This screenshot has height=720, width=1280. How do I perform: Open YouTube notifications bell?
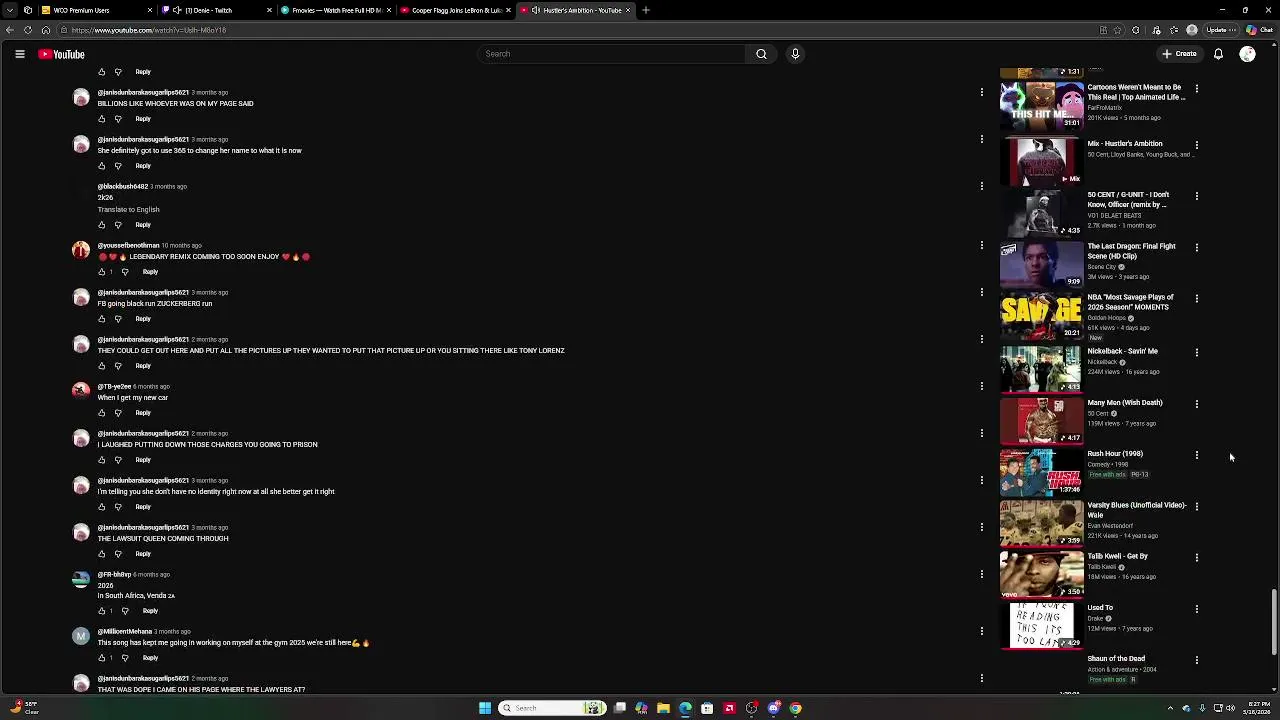(1218, 54)
